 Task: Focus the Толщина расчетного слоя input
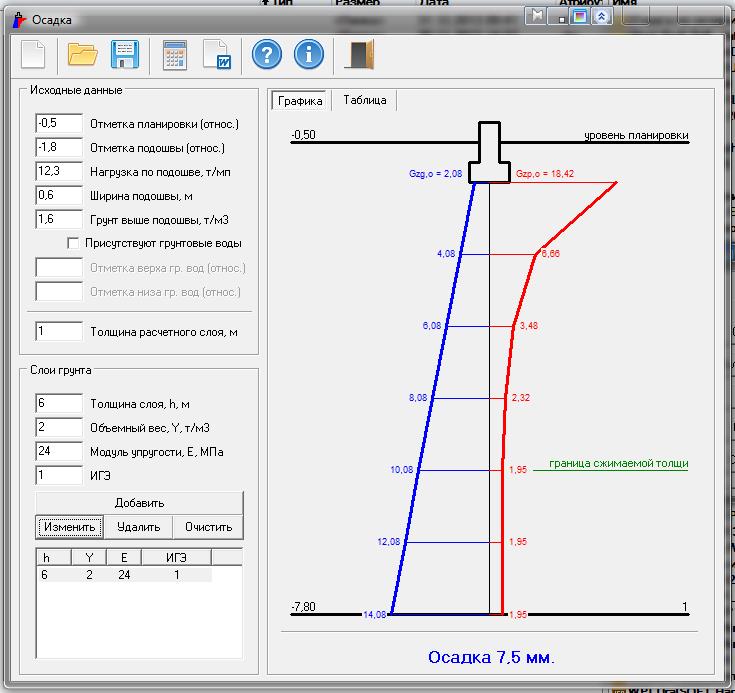point(59,331)
